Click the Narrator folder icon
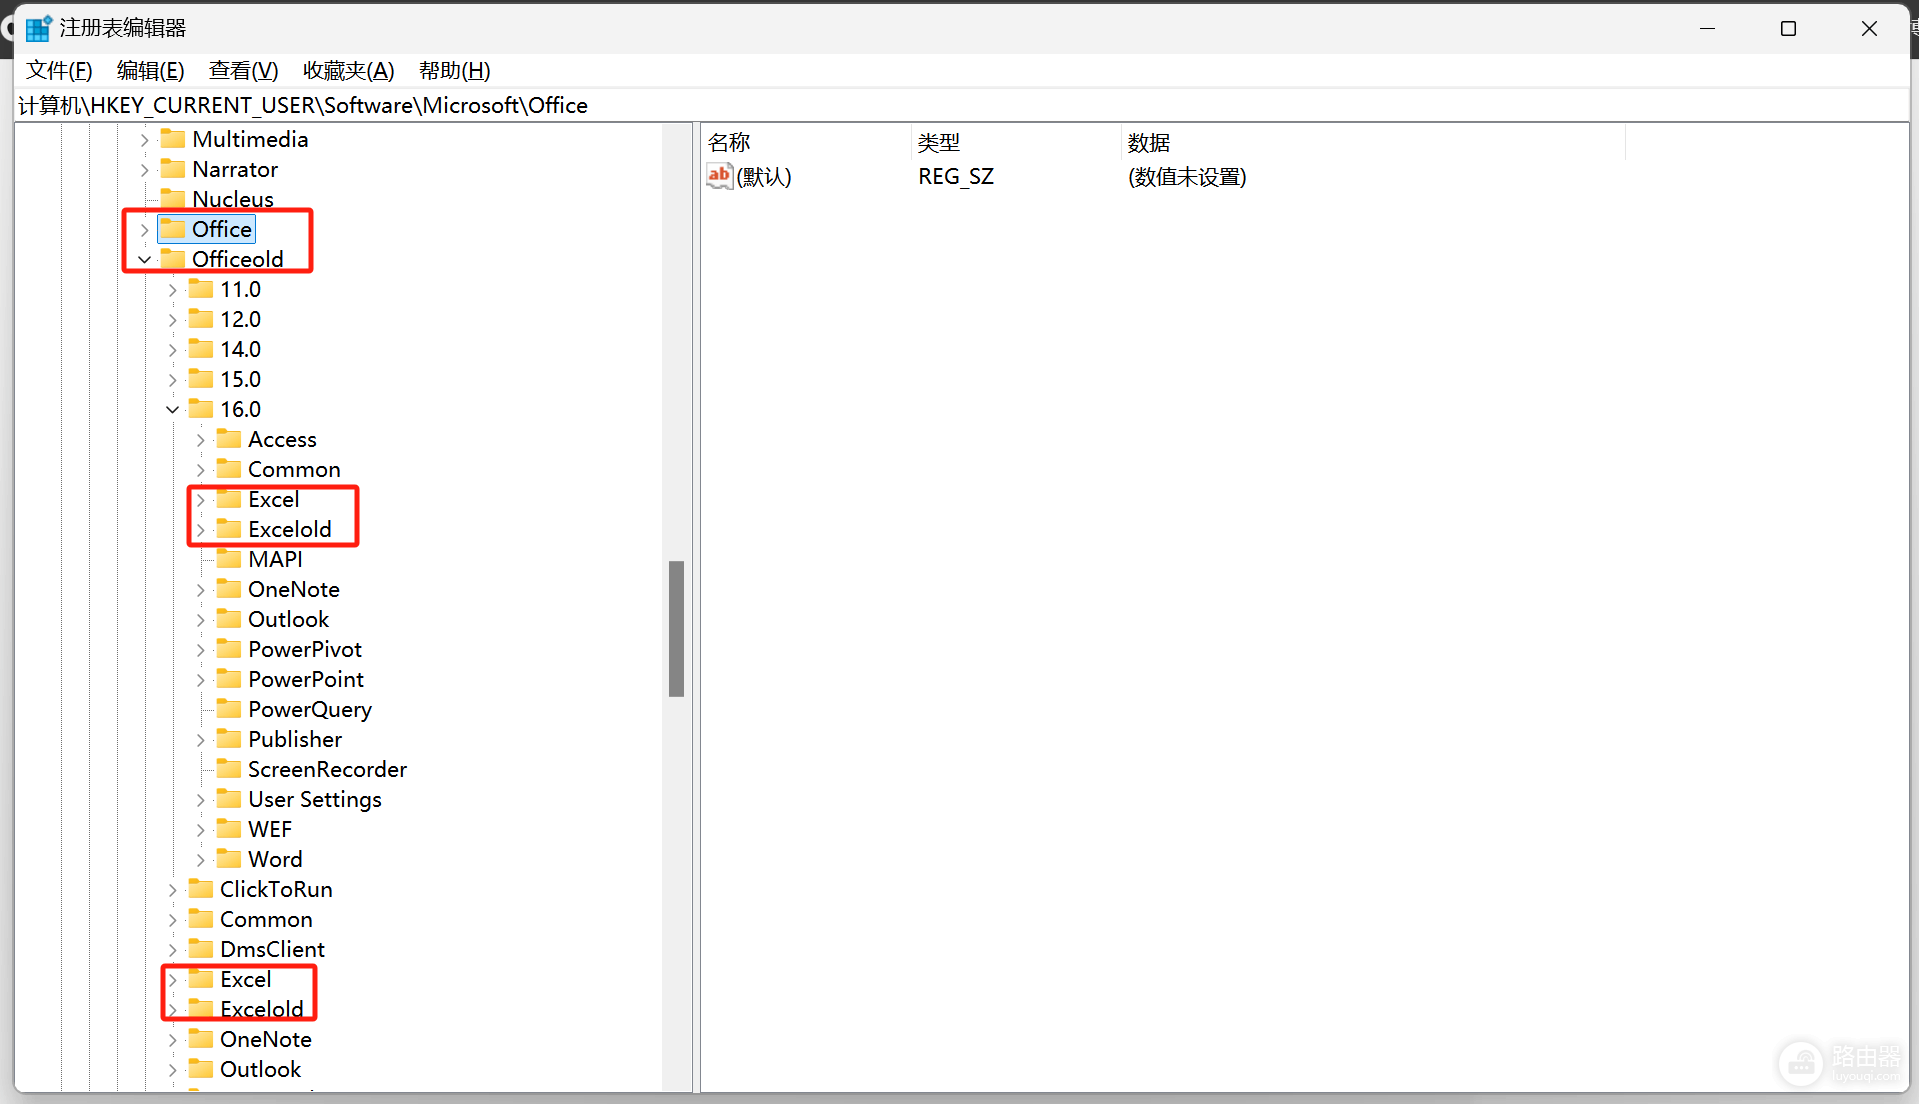Image resolution: width=1919 pixels, height=1104 pixels. 173,168
